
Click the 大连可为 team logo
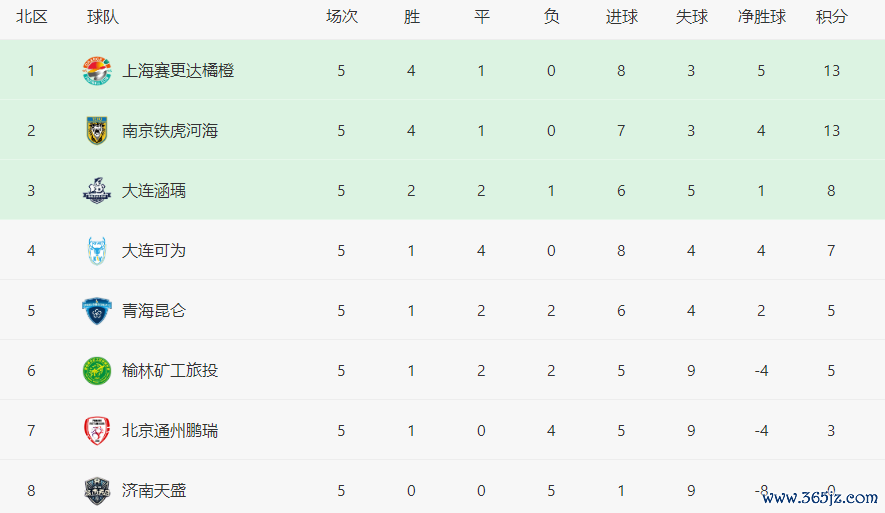tap(97, 251)
